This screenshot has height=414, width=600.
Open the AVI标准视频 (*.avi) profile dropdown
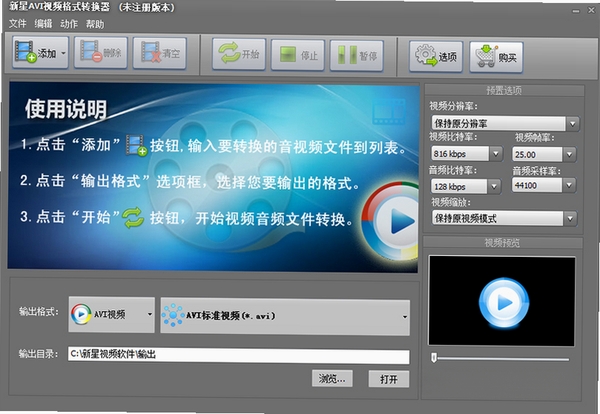[x=285, y=316]
